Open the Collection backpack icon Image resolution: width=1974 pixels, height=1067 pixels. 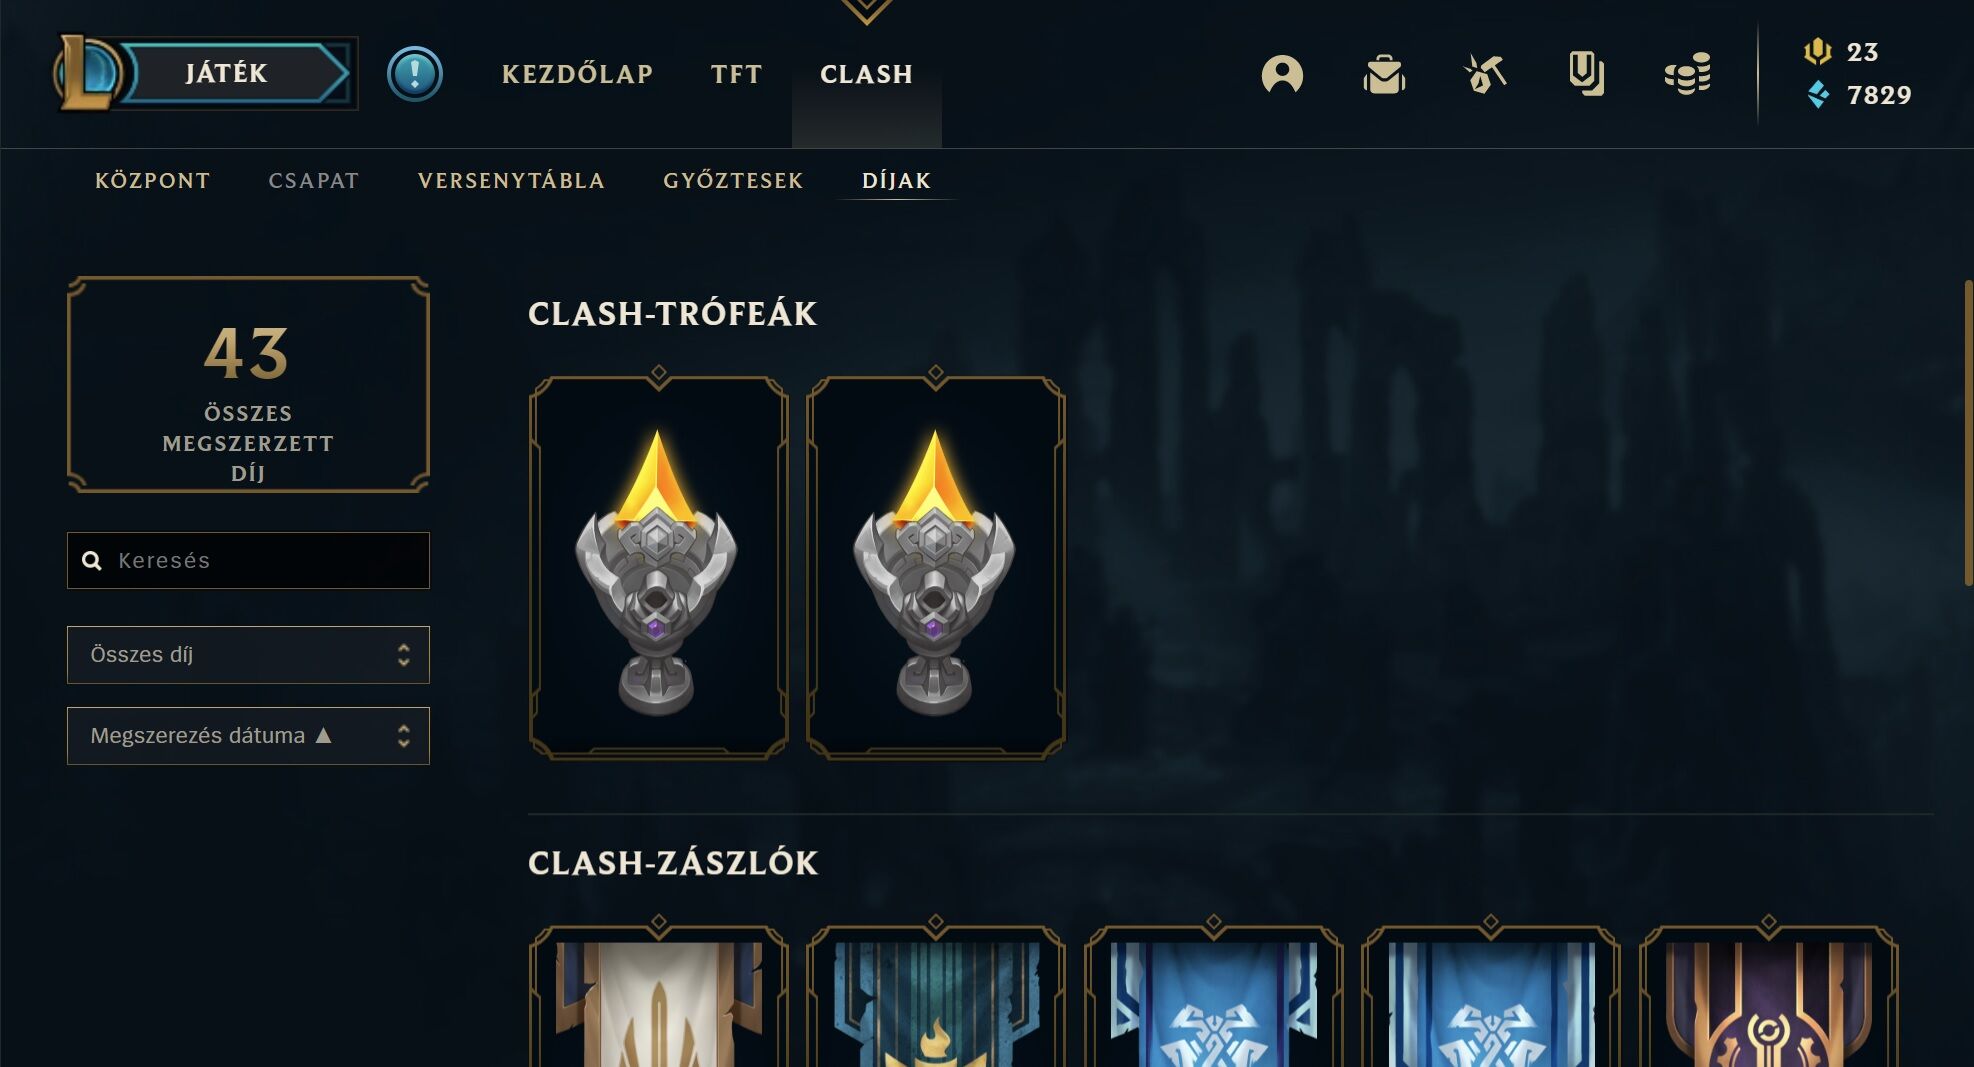[x=1384, y=74]
